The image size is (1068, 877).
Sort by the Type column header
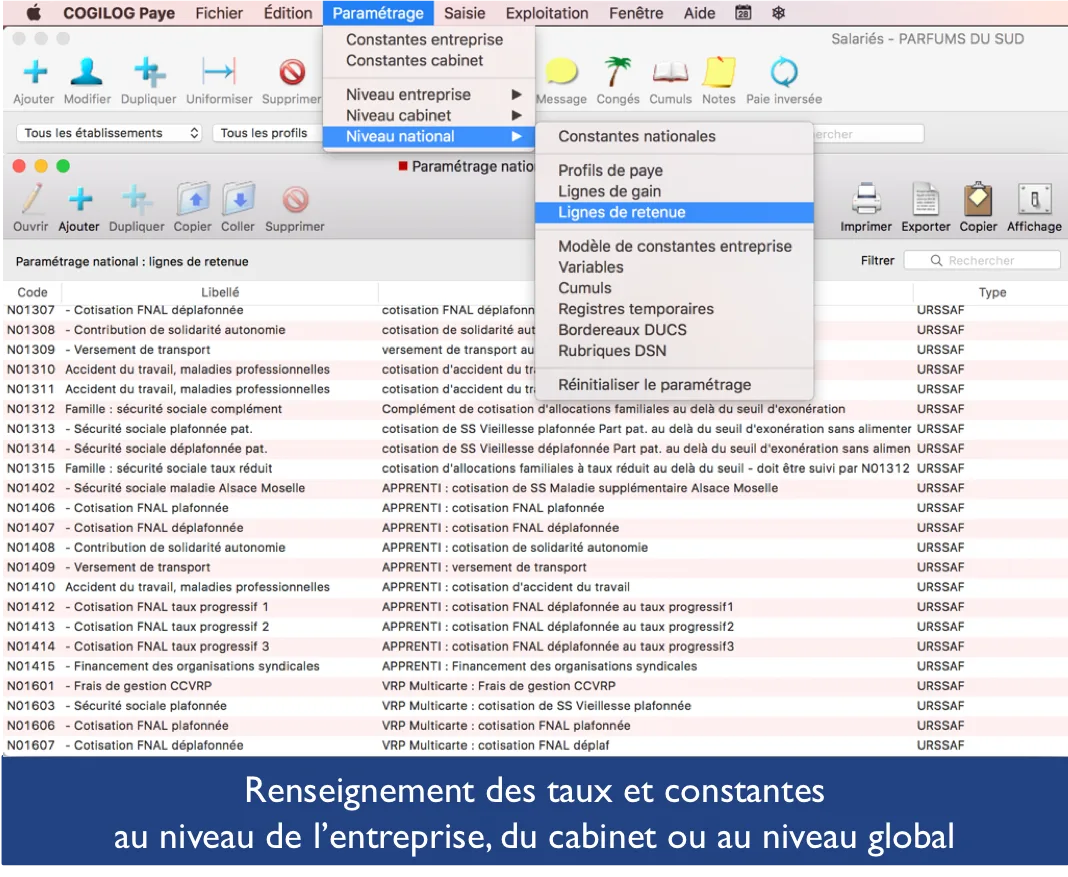pos(992,292)
